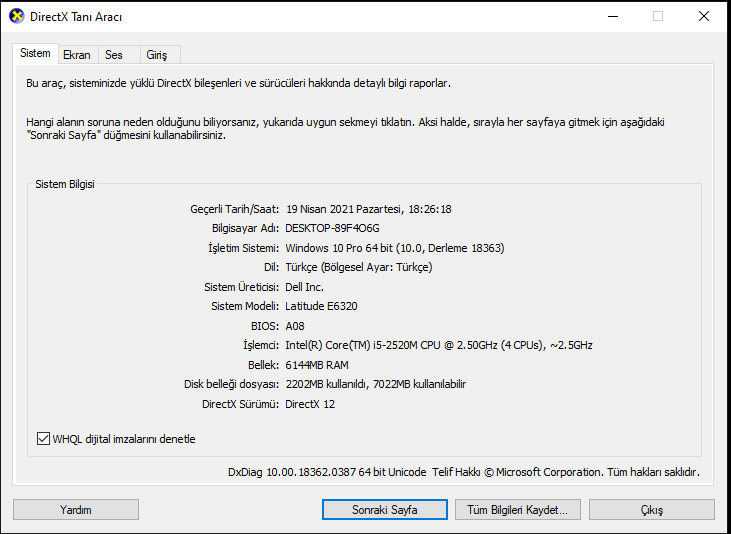
Task: Select the Sistem tab
Action: [35, 53]
